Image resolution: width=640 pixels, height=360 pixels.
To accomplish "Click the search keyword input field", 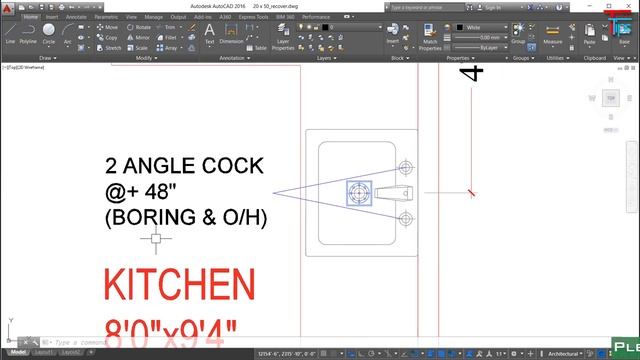I will coord(427,7).
